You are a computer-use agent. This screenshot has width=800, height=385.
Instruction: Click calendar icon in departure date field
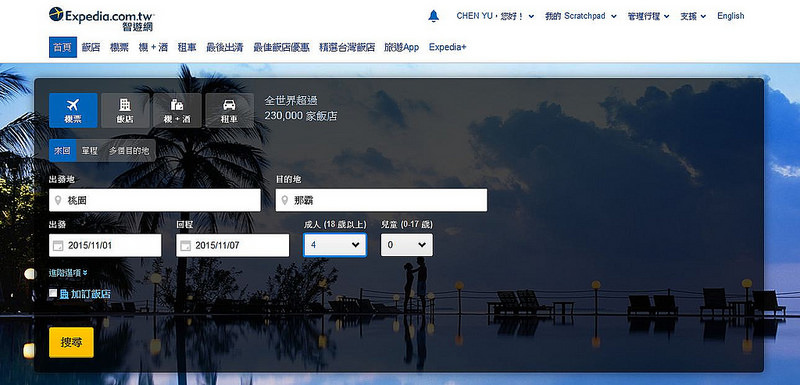point(58,245)
